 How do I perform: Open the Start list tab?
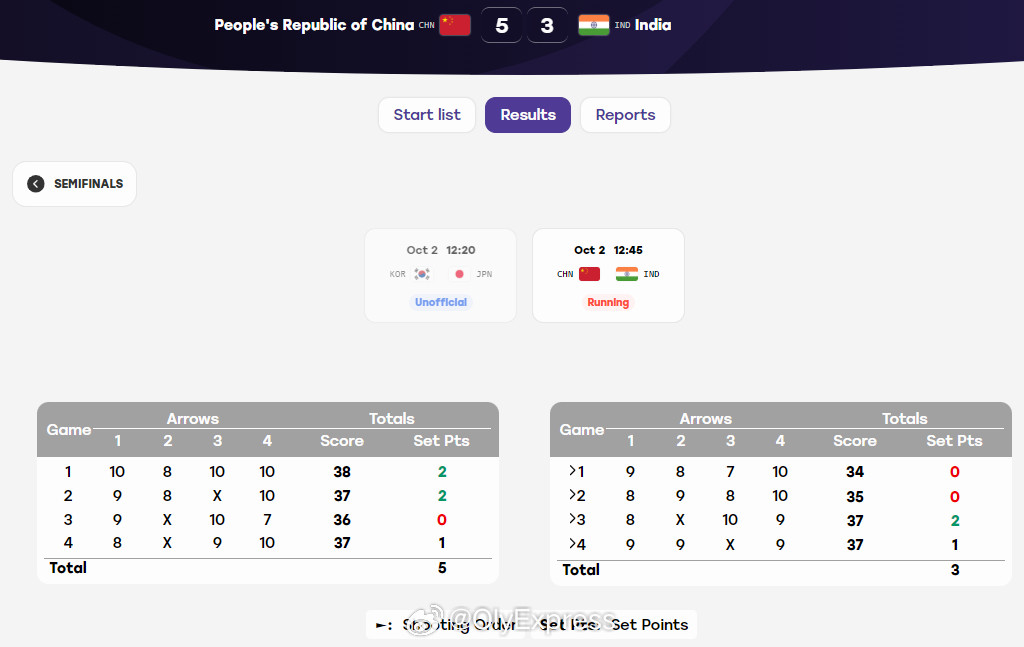pyautogui.click(x=427, y=115)
